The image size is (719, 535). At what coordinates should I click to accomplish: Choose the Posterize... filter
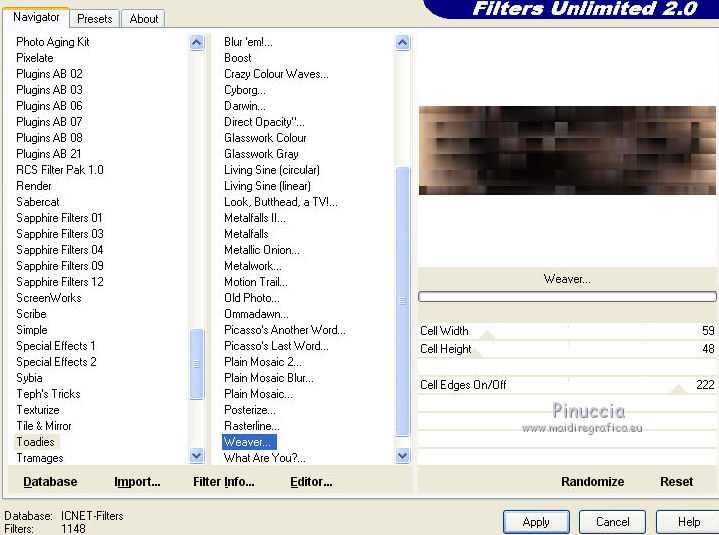point(250,410)
